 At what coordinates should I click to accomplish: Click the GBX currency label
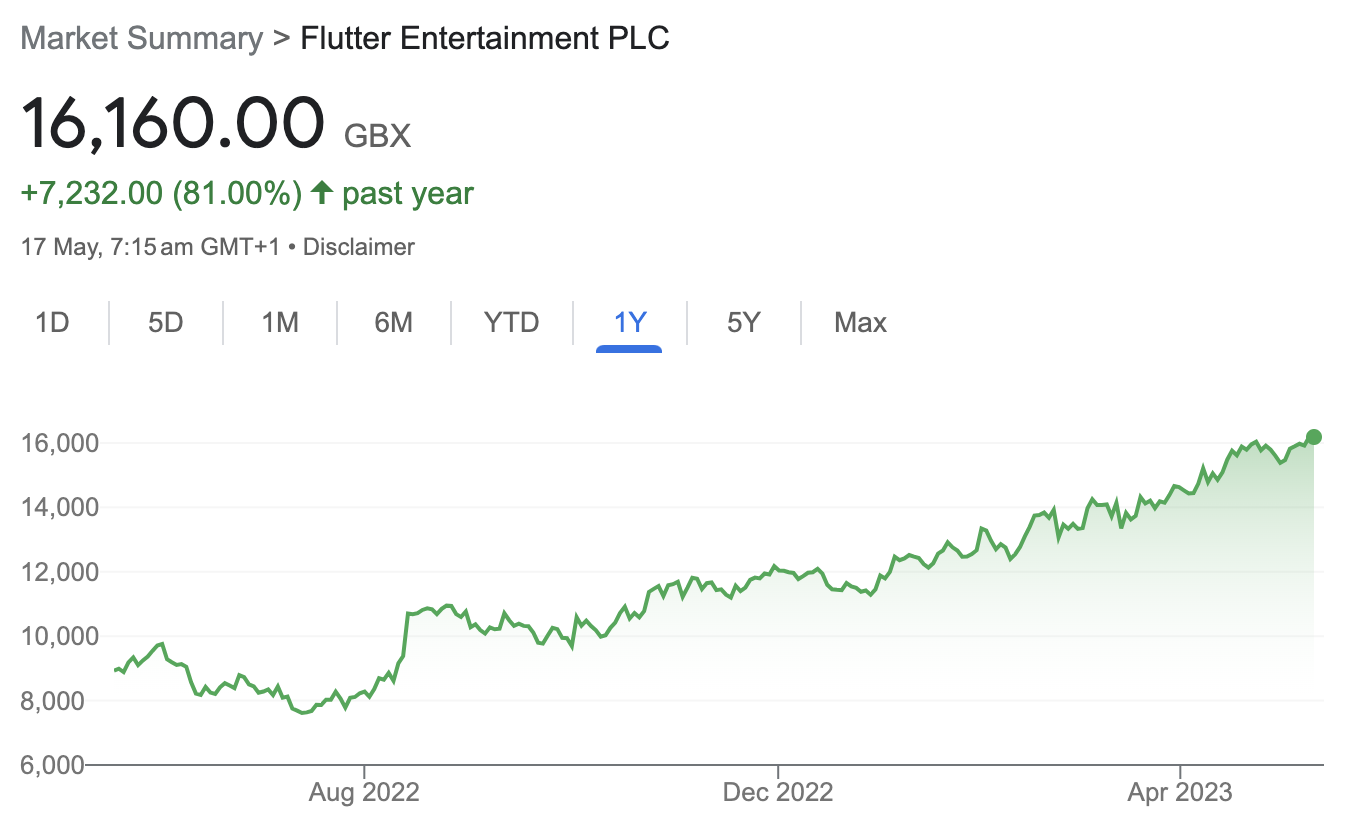click(x=377, y=135)
